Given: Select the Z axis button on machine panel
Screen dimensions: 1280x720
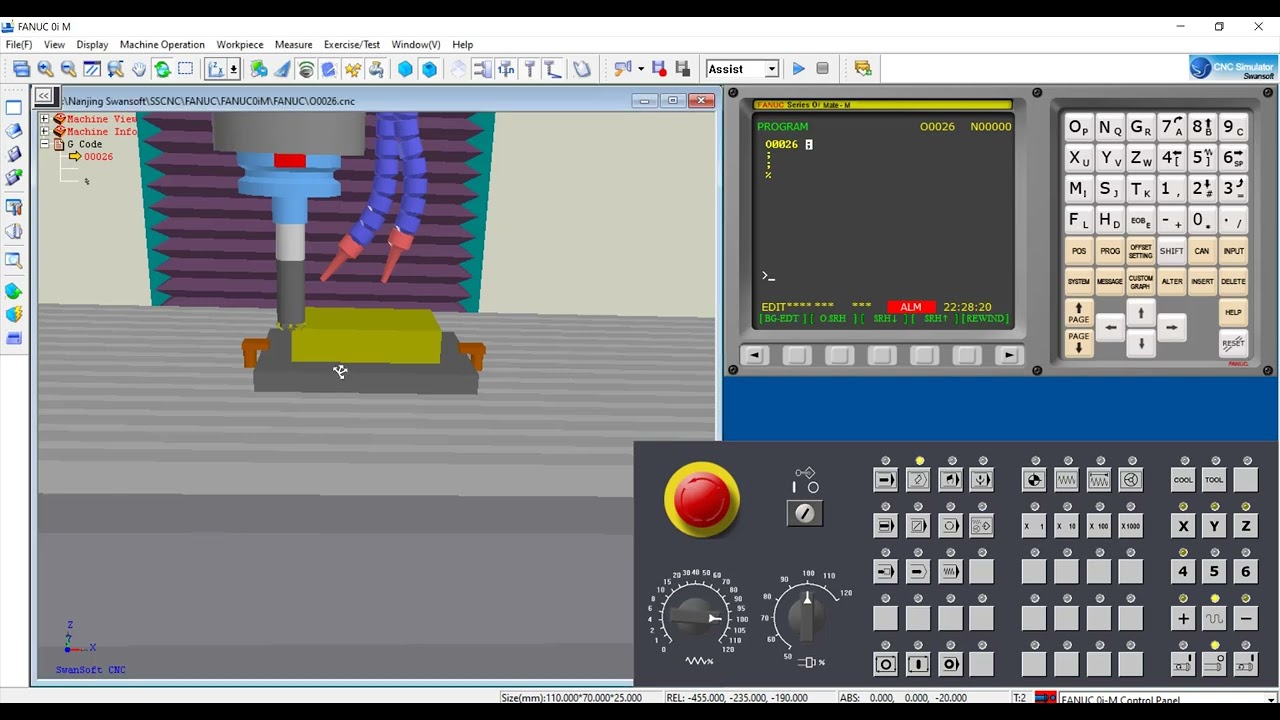Looking at the screenshot, I should [x=1246, y=526].
